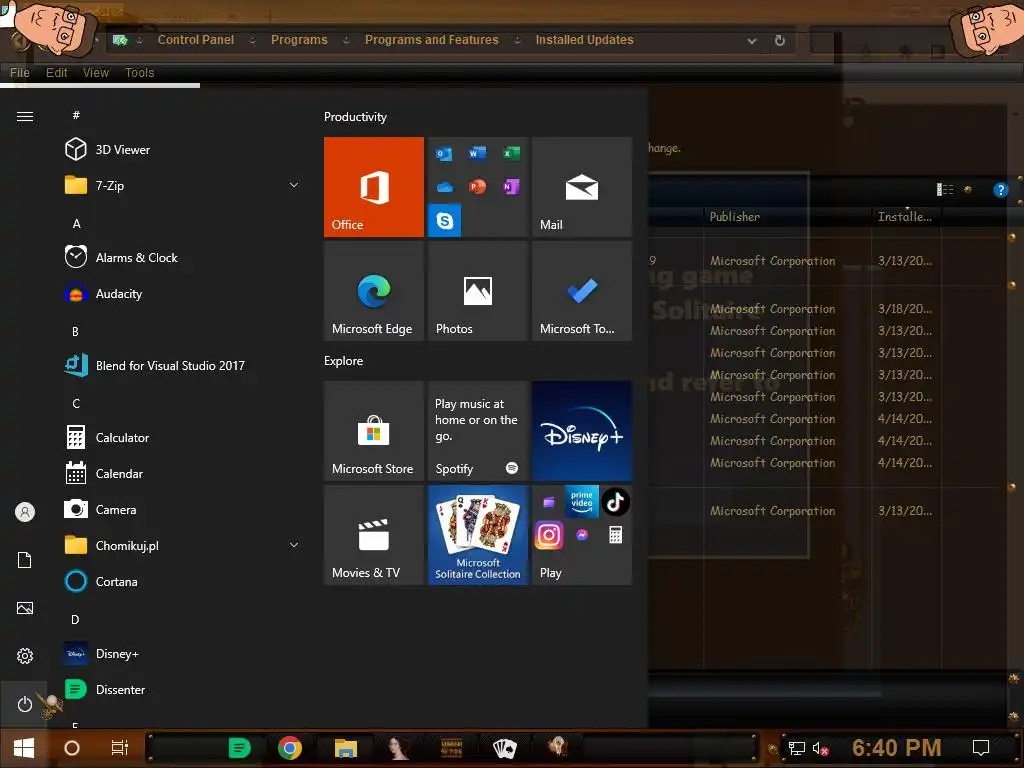Open the File menu

(x=20, y=72)
